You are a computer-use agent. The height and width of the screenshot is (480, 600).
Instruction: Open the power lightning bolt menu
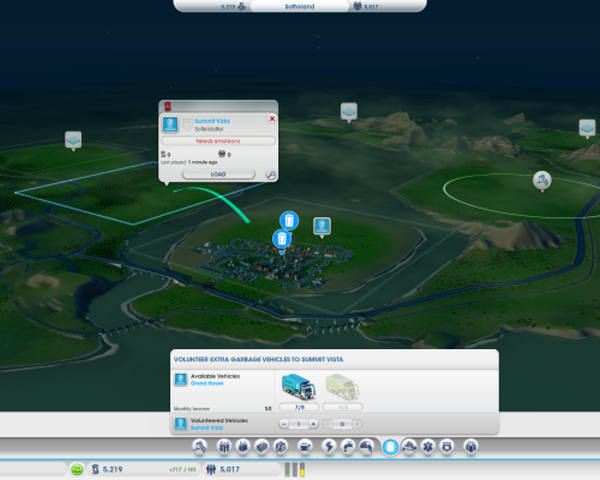point(329,447)
